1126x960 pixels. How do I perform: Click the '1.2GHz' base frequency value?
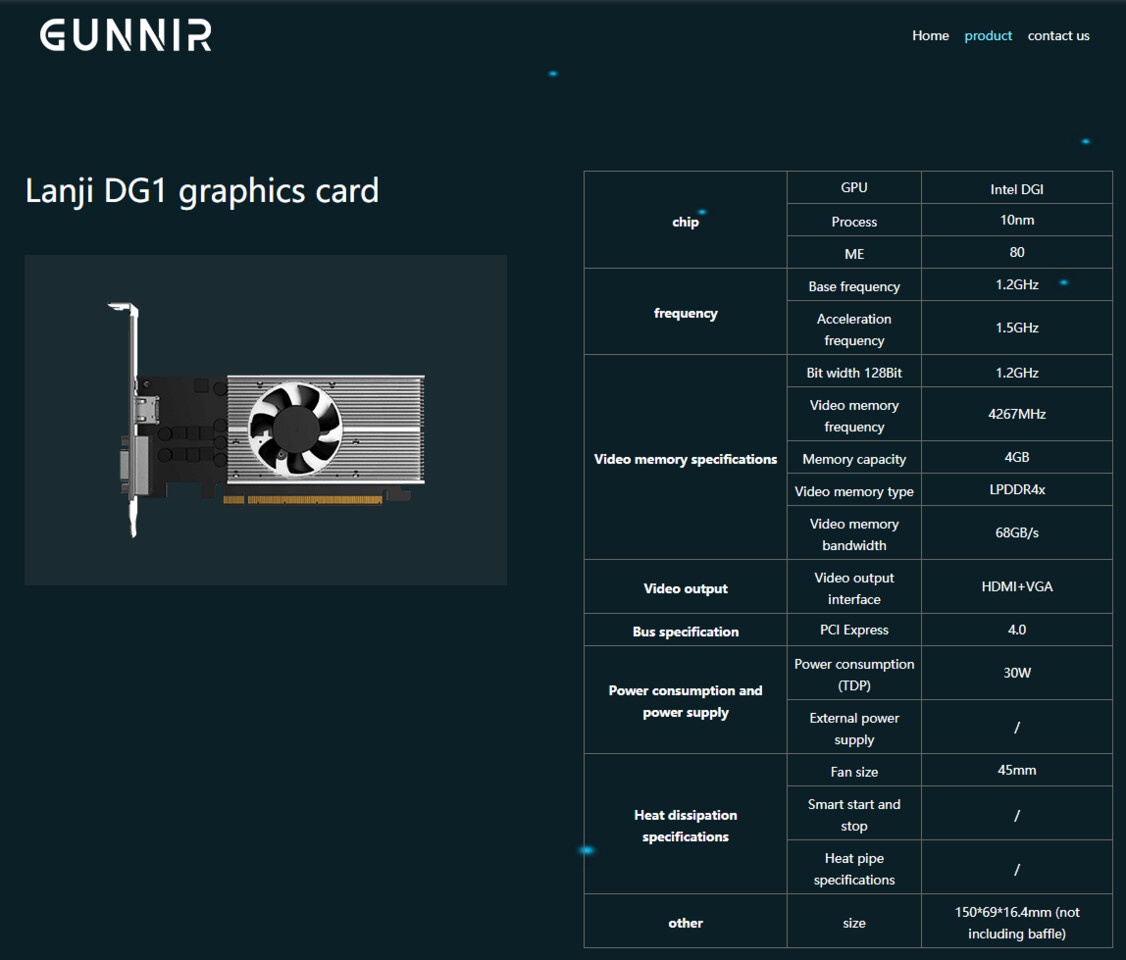tap(1017, 285)
